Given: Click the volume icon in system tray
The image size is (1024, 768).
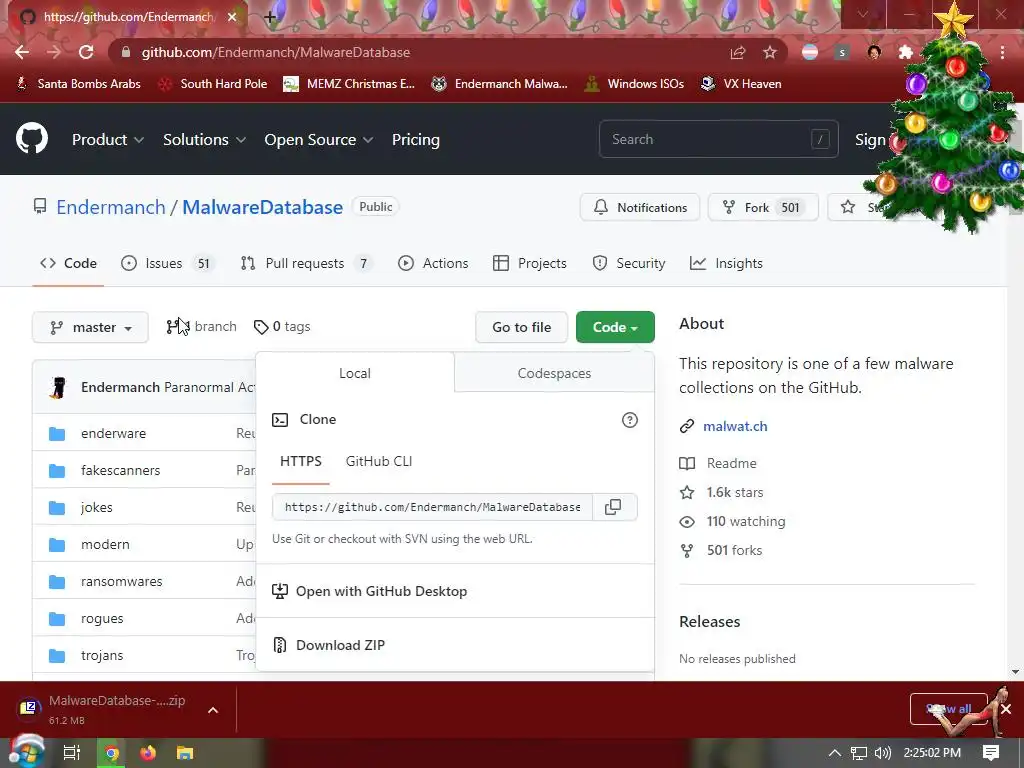Looking at the screenshot, I should coord(882,753).
